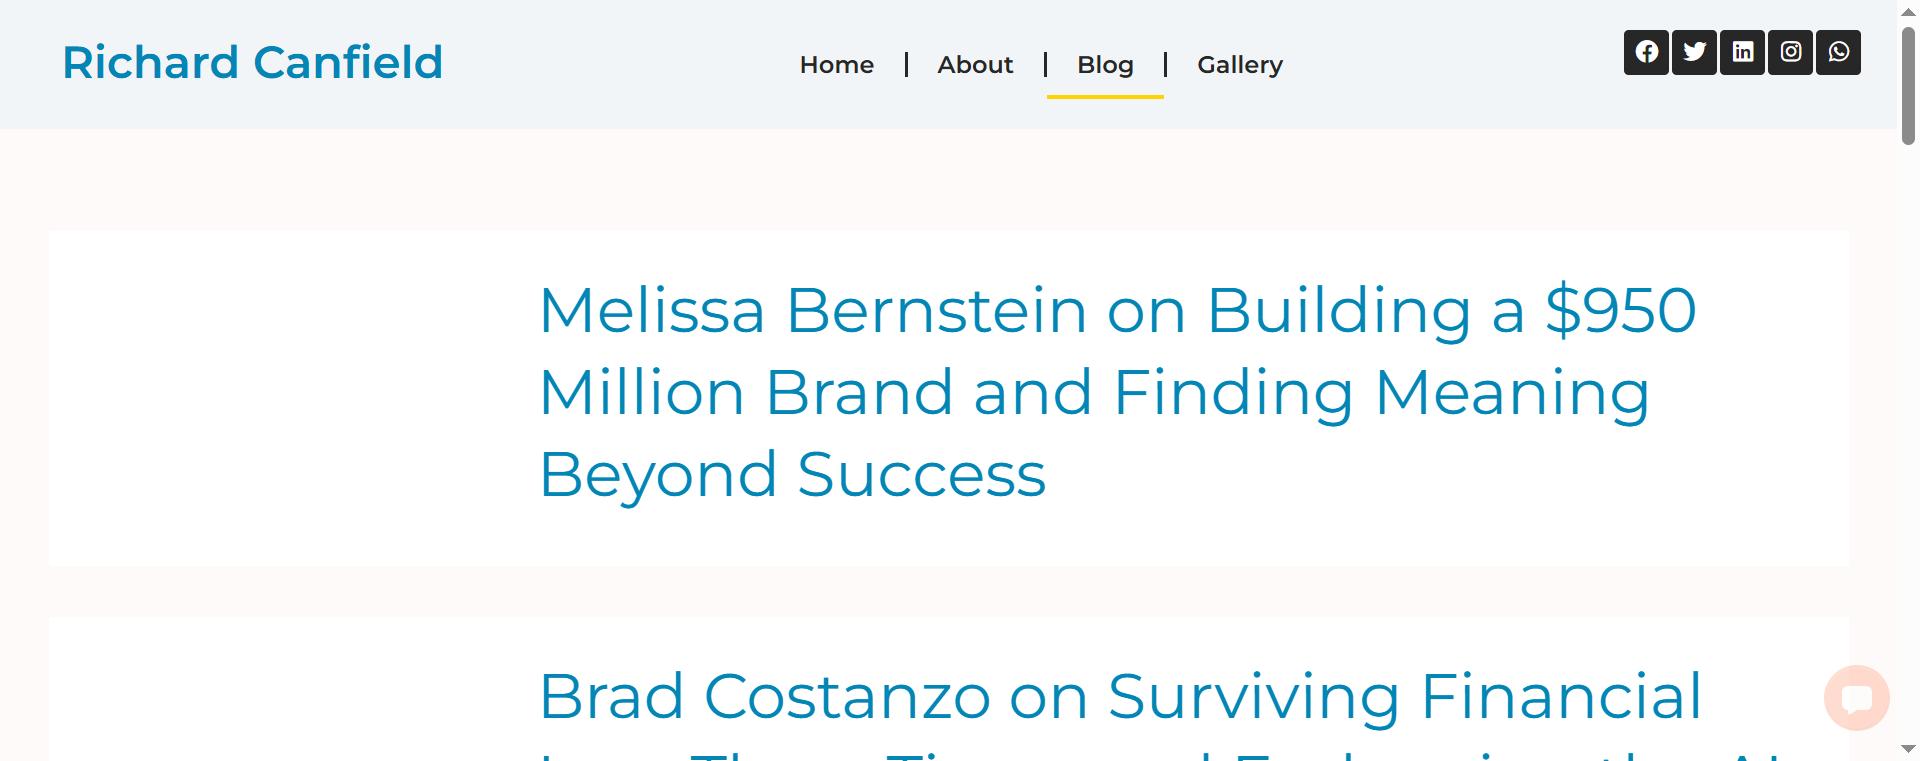Click the scroll-up arrow on the scrollbar
This screenshot has width=1920, height=761.
1910,13
